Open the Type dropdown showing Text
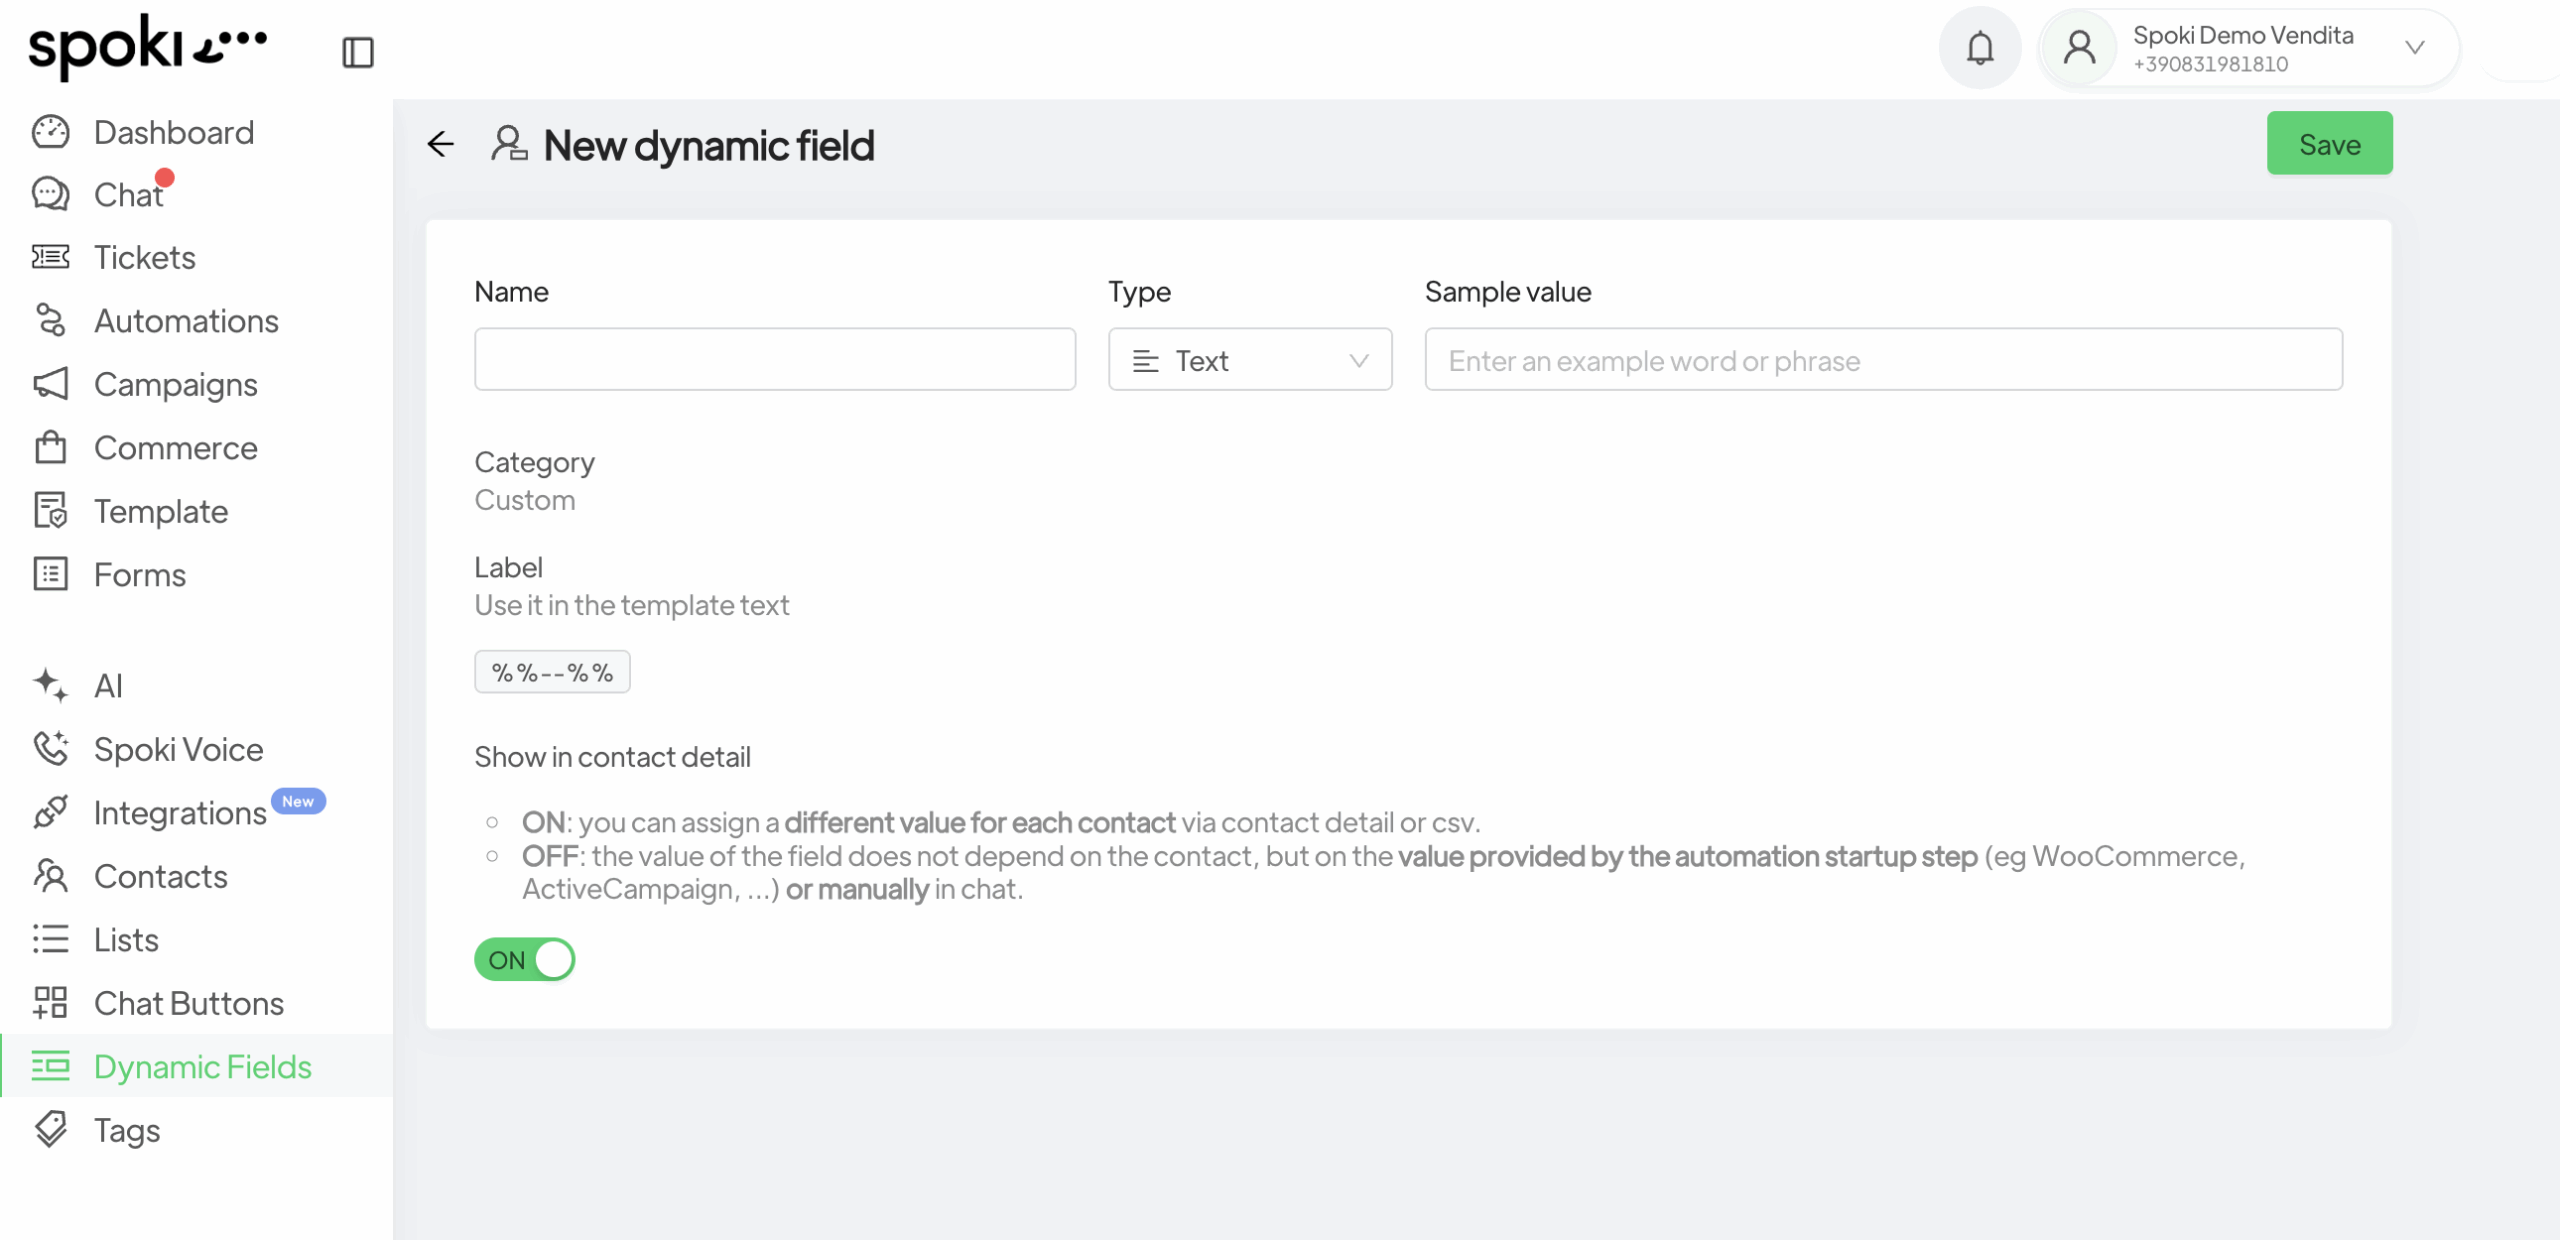This screenshot has width=2560, height=1240. point(1249,360)
